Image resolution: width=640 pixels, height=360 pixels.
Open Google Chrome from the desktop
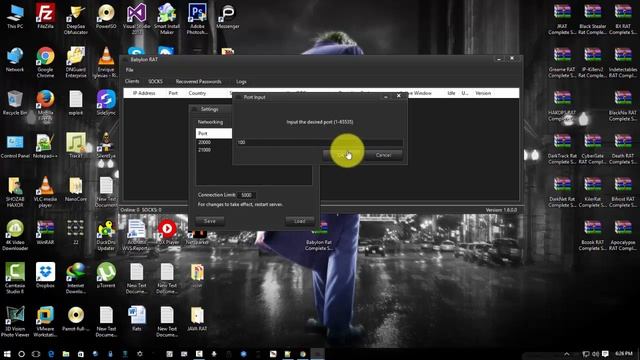(x=45, y=62)
